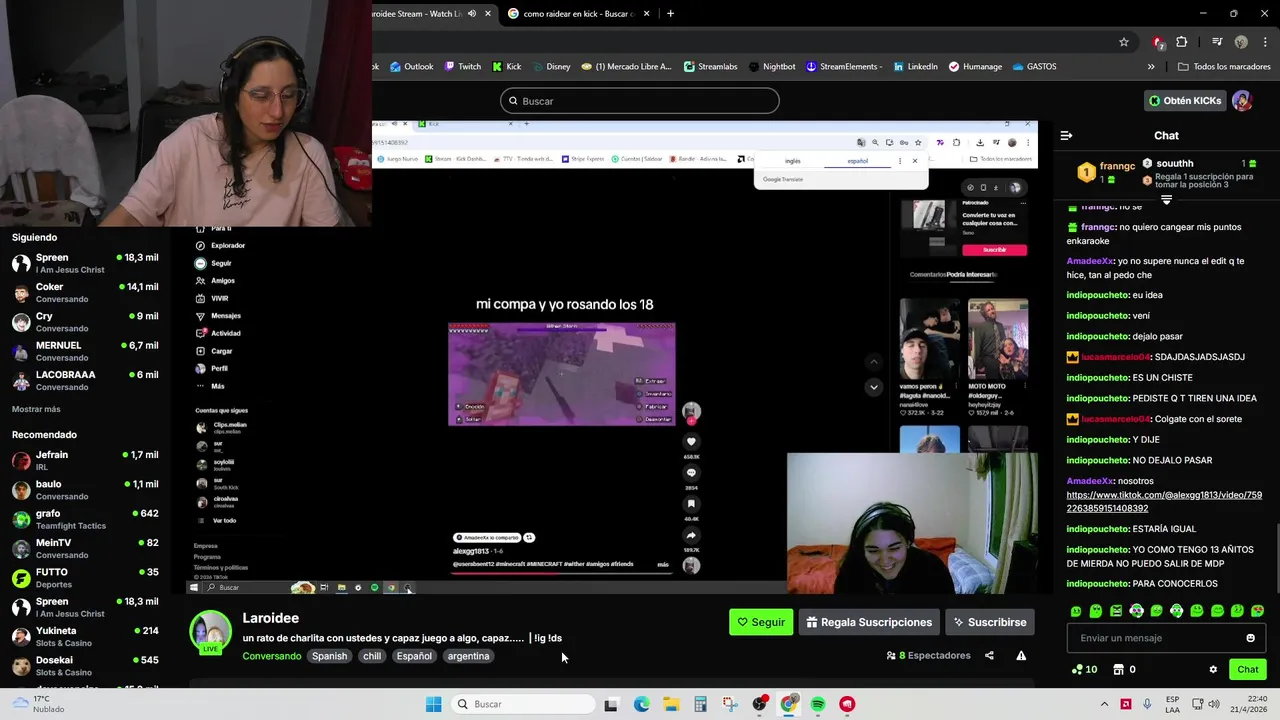This screenshot has height=720, width=1280.
Task: Open Nightbot bookmark
Action: 771,67
